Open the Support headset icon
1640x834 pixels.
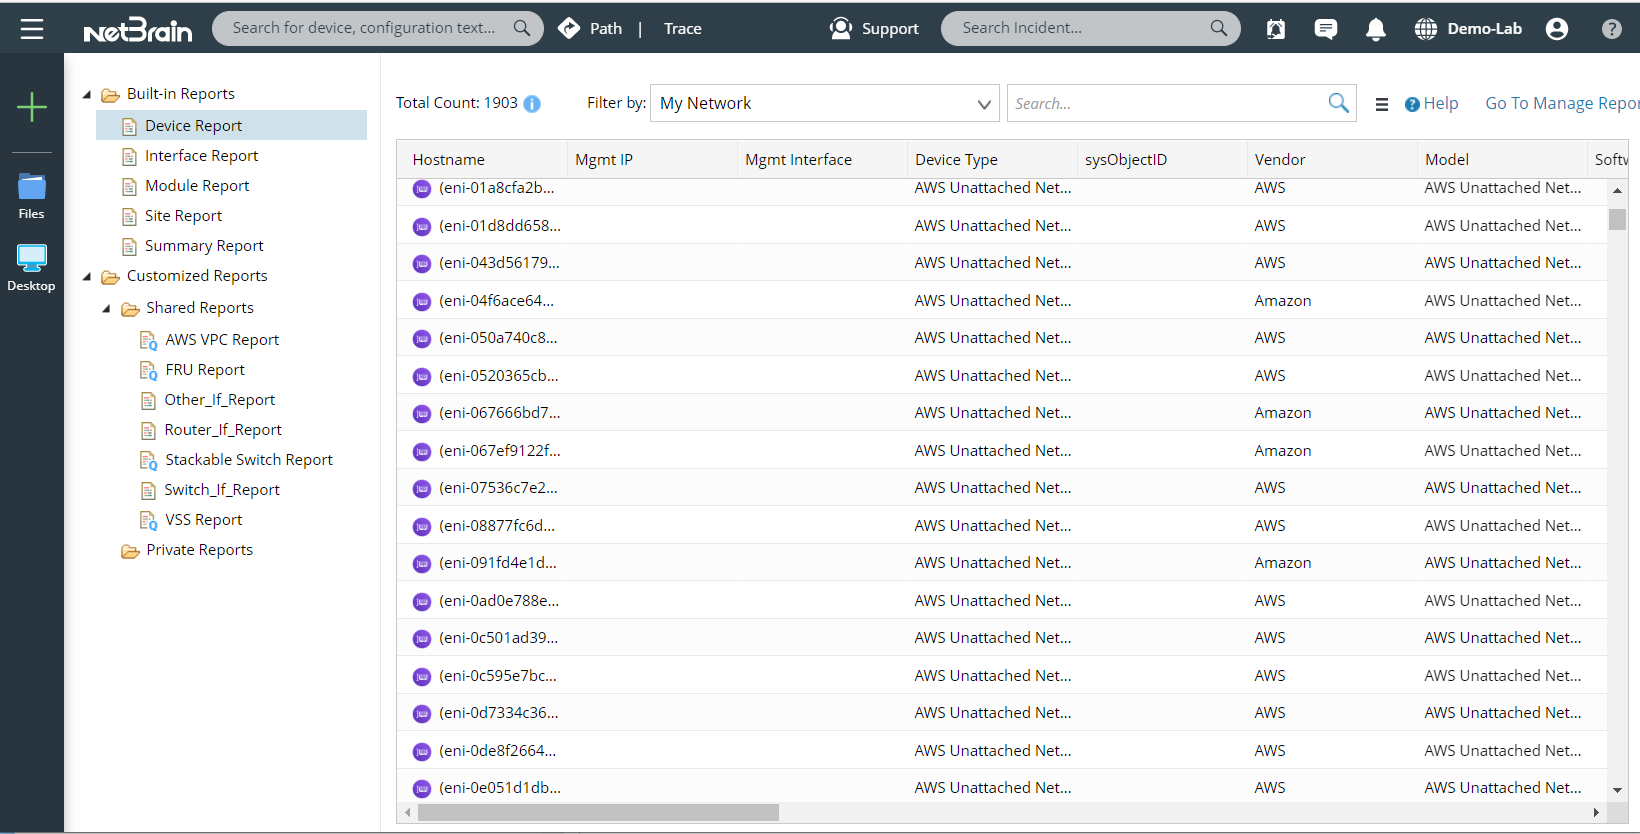(x=841, y=28)
